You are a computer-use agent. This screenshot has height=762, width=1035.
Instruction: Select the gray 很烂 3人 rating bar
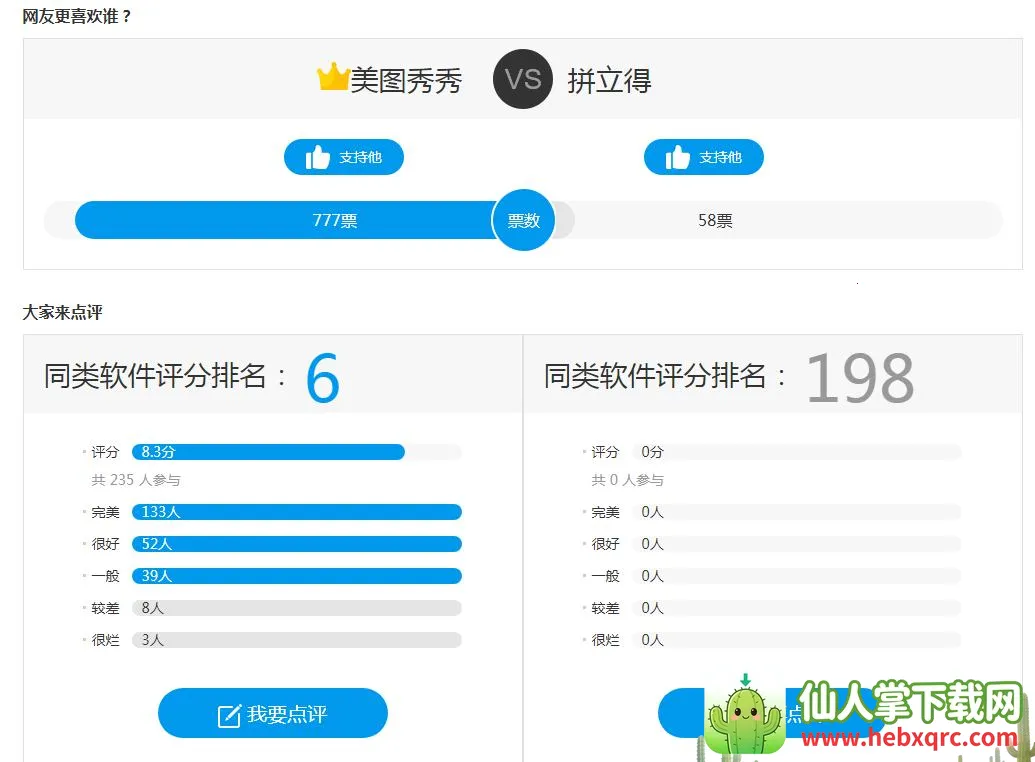[297, 640]
